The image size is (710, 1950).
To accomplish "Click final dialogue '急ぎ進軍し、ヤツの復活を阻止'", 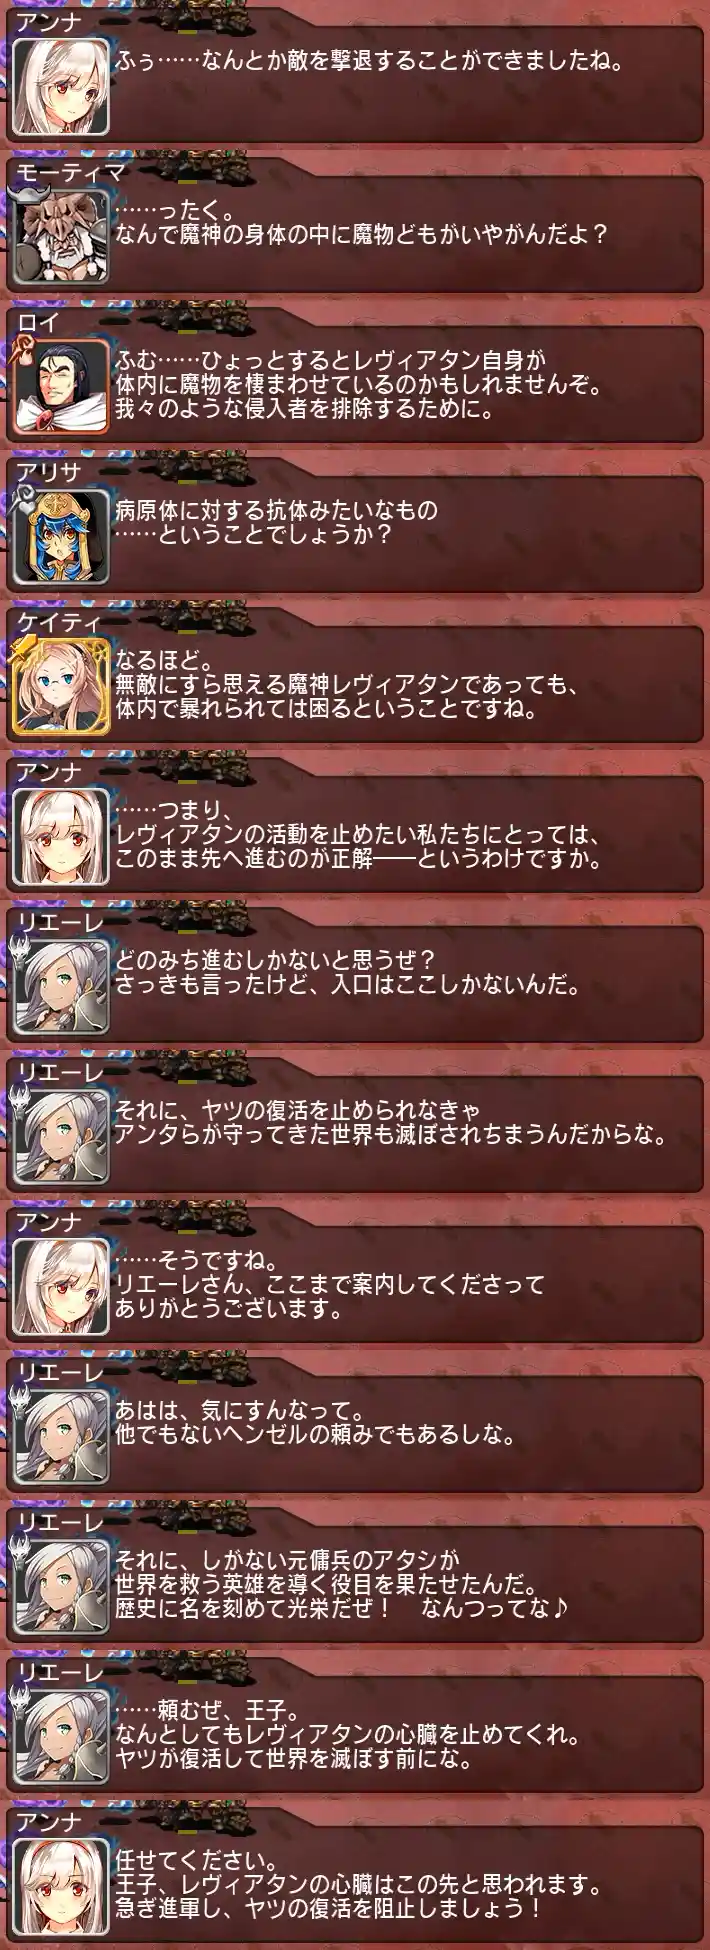I will [x=329, y=1909].
